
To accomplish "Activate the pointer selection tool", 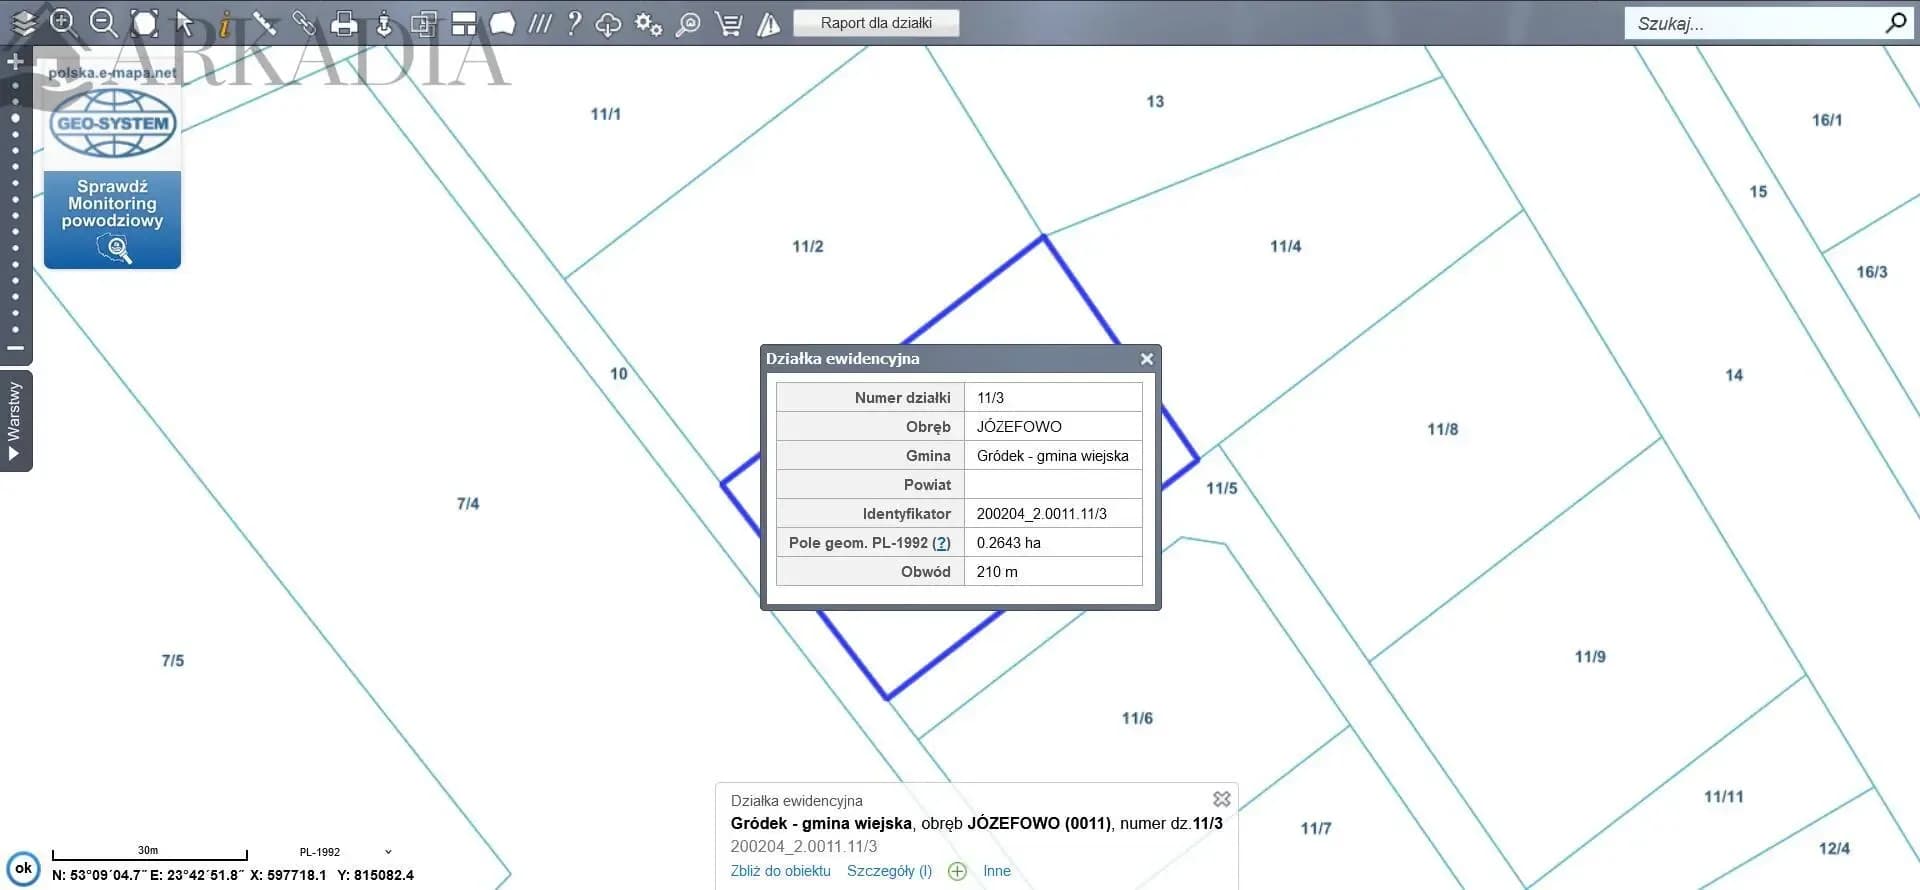I will pos(184,22).
